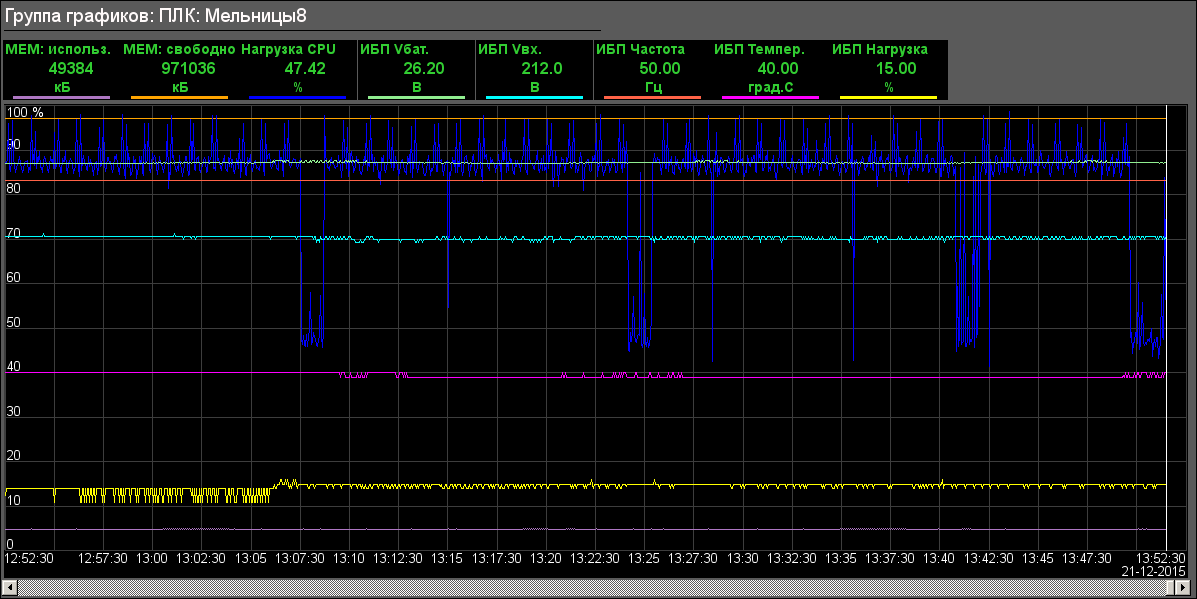This screenshot has height=599, width=1197.
Task: Select the ИБП Частота legend label
Action: pos(640,49)
